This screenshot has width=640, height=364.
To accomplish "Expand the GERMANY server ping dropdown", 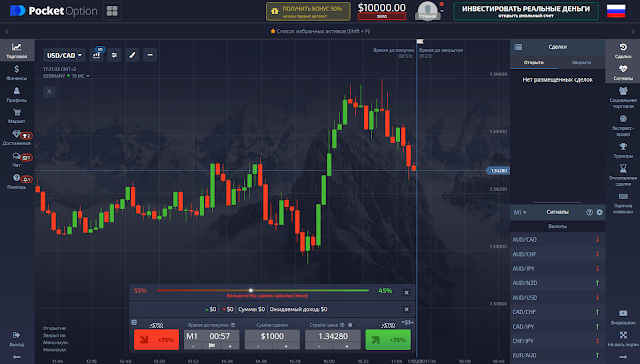I will pos(66,76).
